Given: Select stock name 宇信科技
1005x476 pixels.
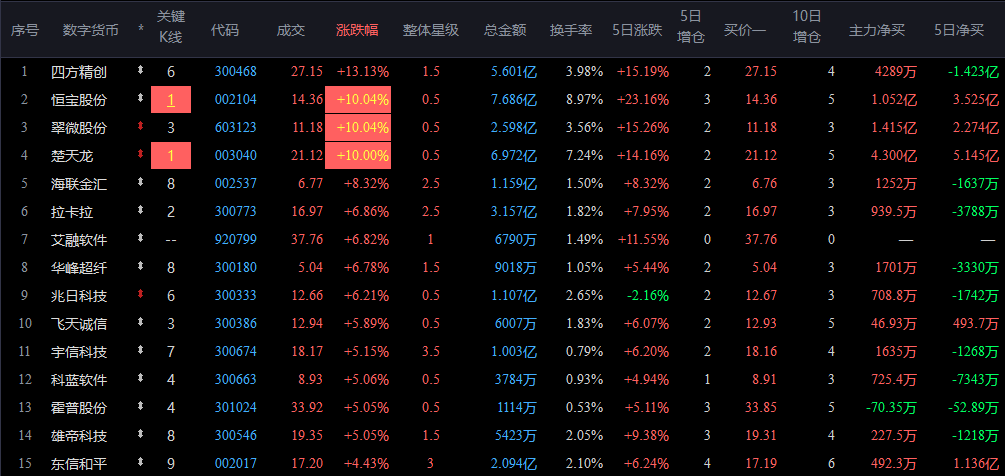Looking at the screenshot, I should (x=79, y=351).
